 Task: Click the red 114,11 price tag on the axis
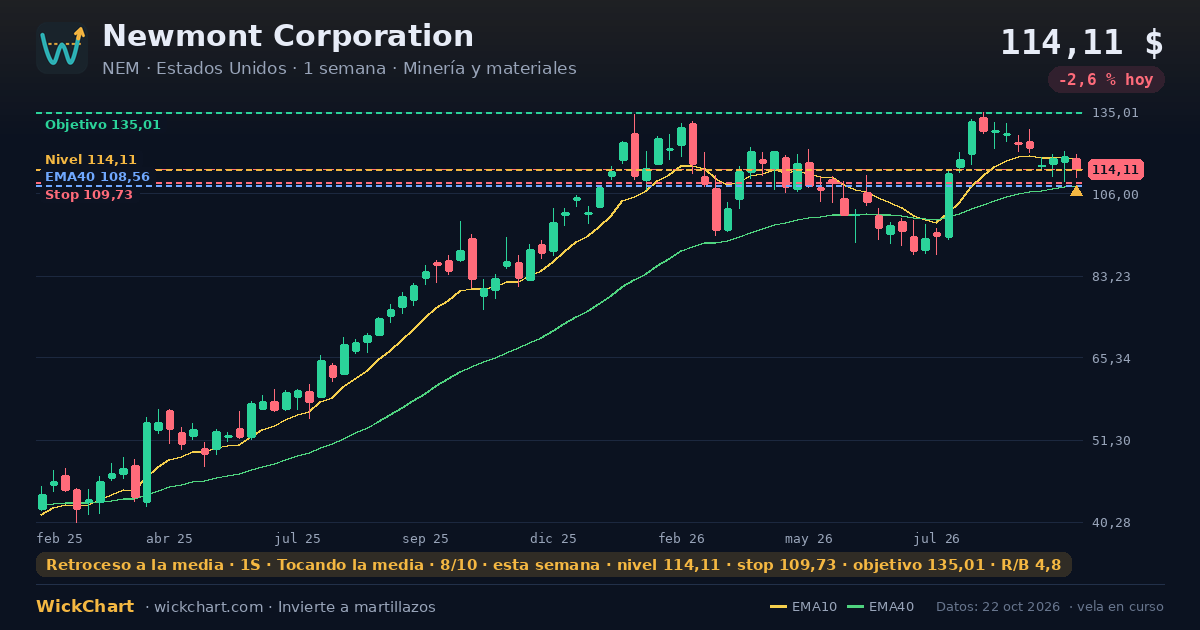[x=1116, y=170]
